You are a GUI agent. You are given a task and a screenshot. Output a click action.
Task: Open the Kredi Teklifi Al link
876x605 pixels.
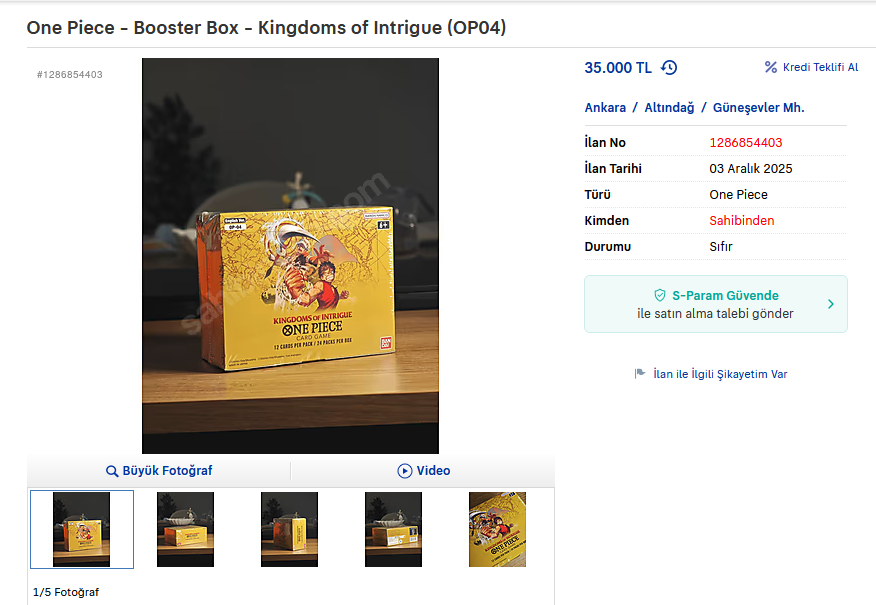(x=820, y=67)
